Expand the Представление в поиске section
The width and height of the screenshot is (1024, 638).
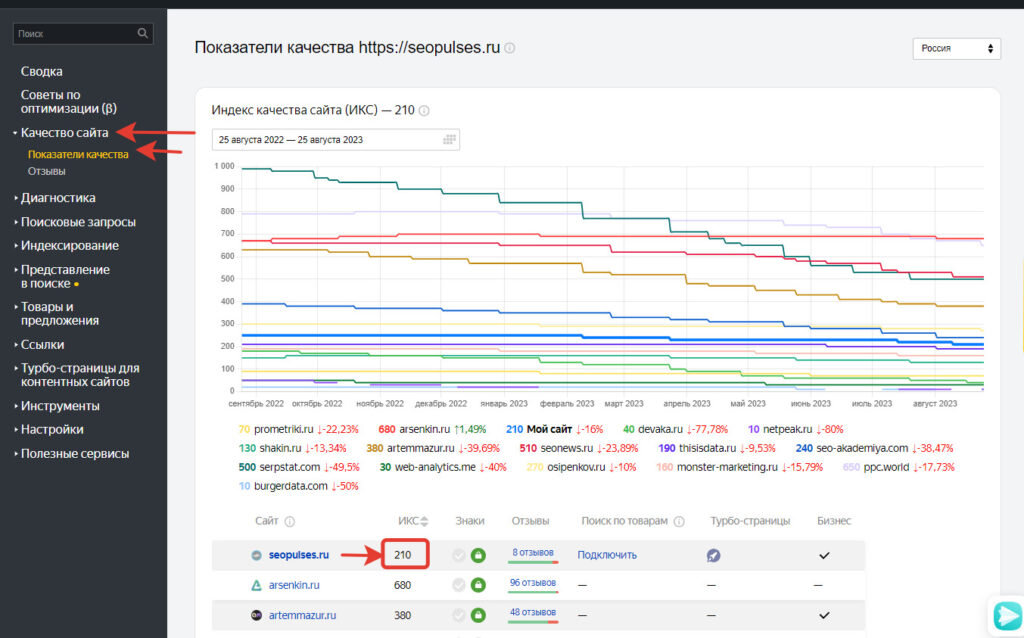click(65, 276)
